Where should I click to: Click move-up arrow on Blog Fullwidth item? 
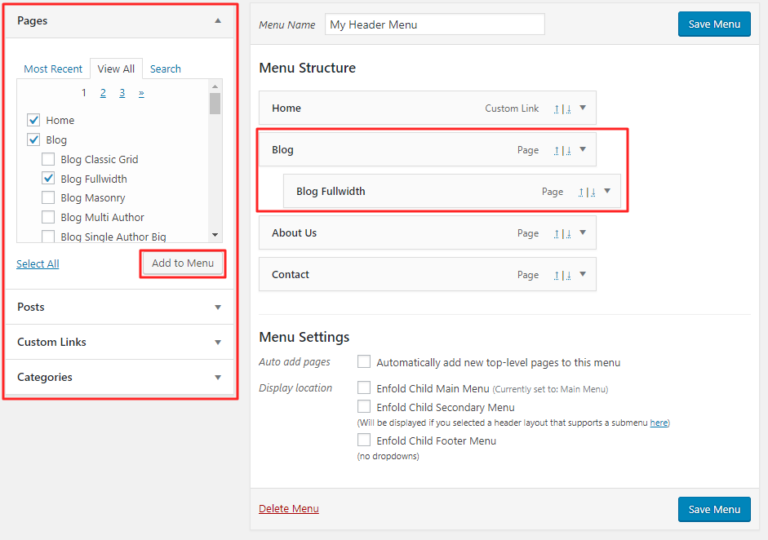(x=581, y=192)
